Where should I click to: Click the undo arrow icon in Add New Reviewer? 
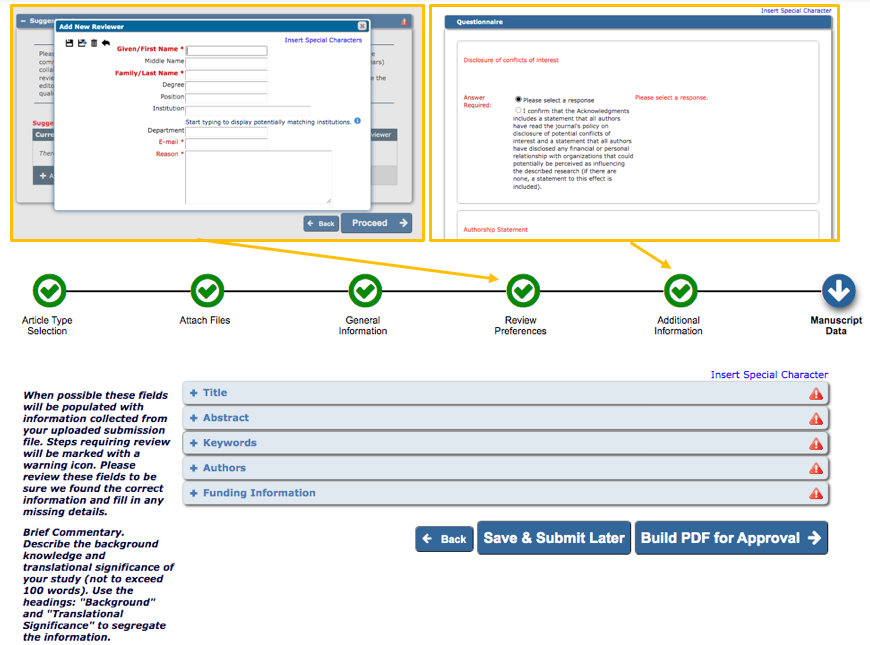pyautogui.click(x=106, y=43)
